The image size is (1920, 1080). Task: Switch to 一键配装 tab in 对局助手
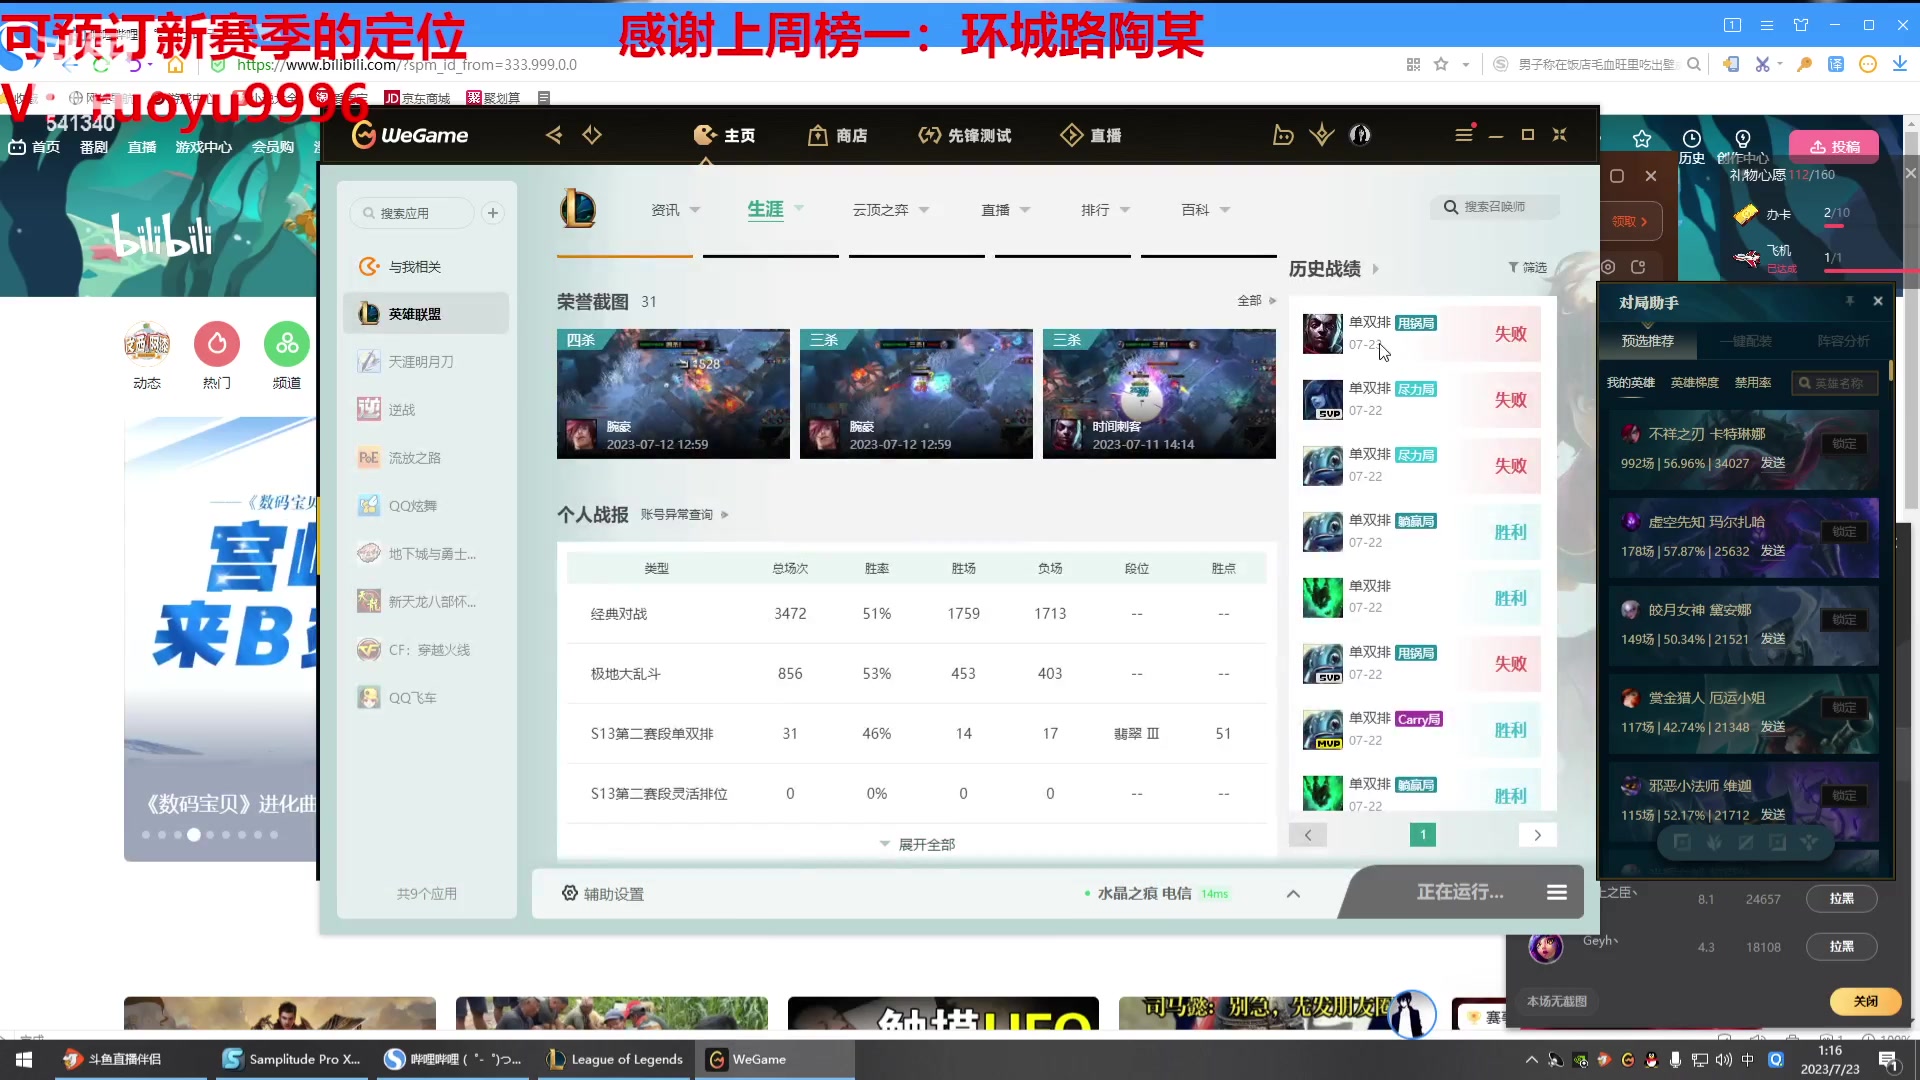(x=1745, y=341)
